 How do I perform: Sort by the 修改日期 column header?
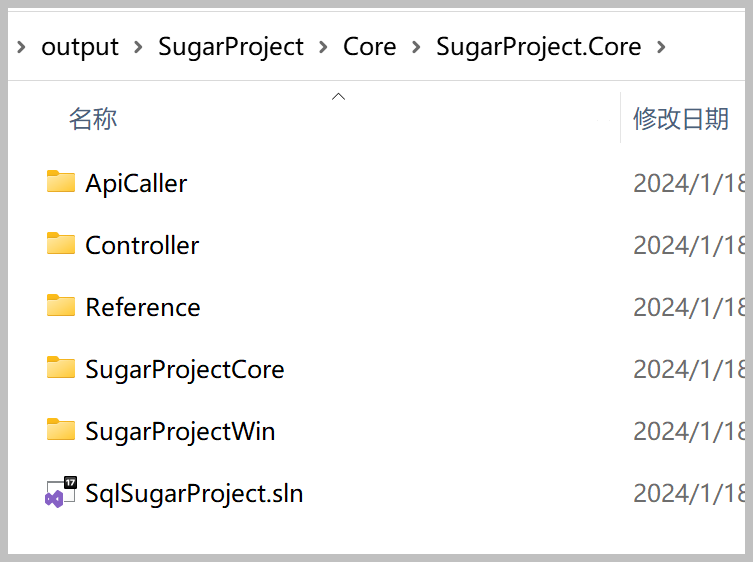pos(681,119)
